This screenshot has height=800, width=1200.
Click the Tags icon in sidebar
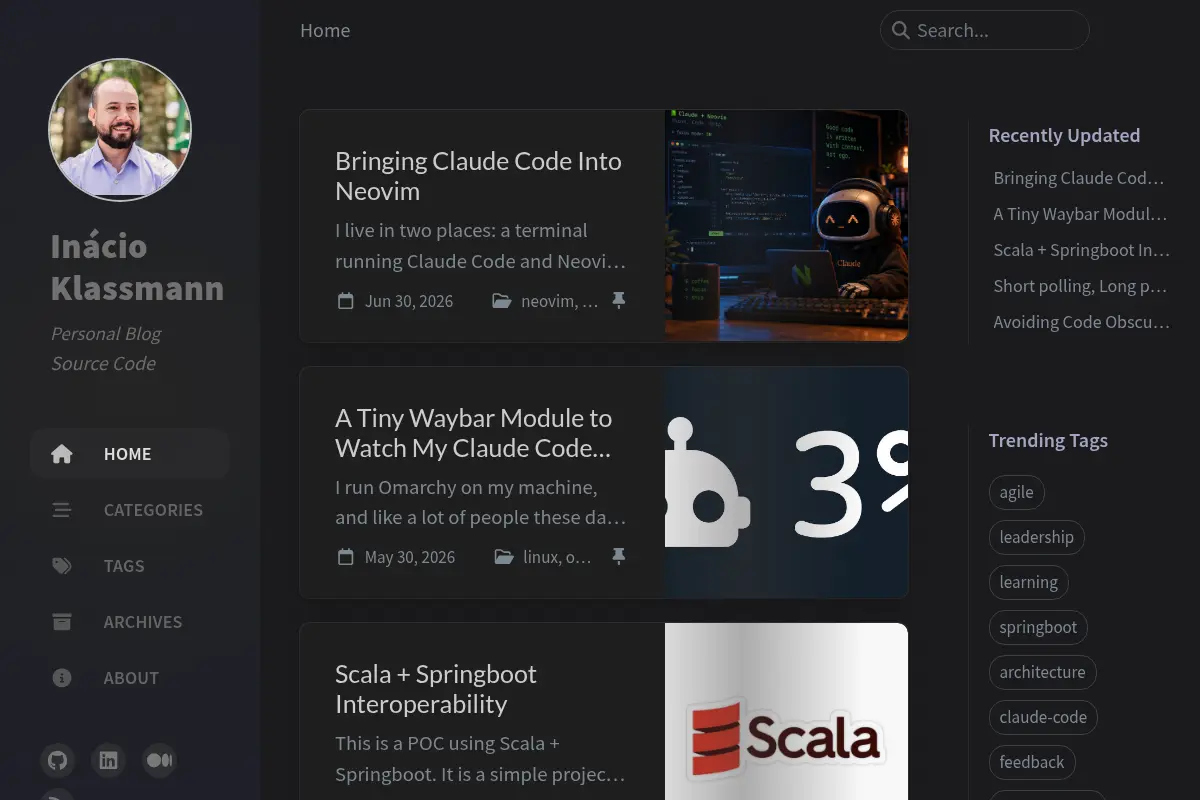[x=62, y=566]
